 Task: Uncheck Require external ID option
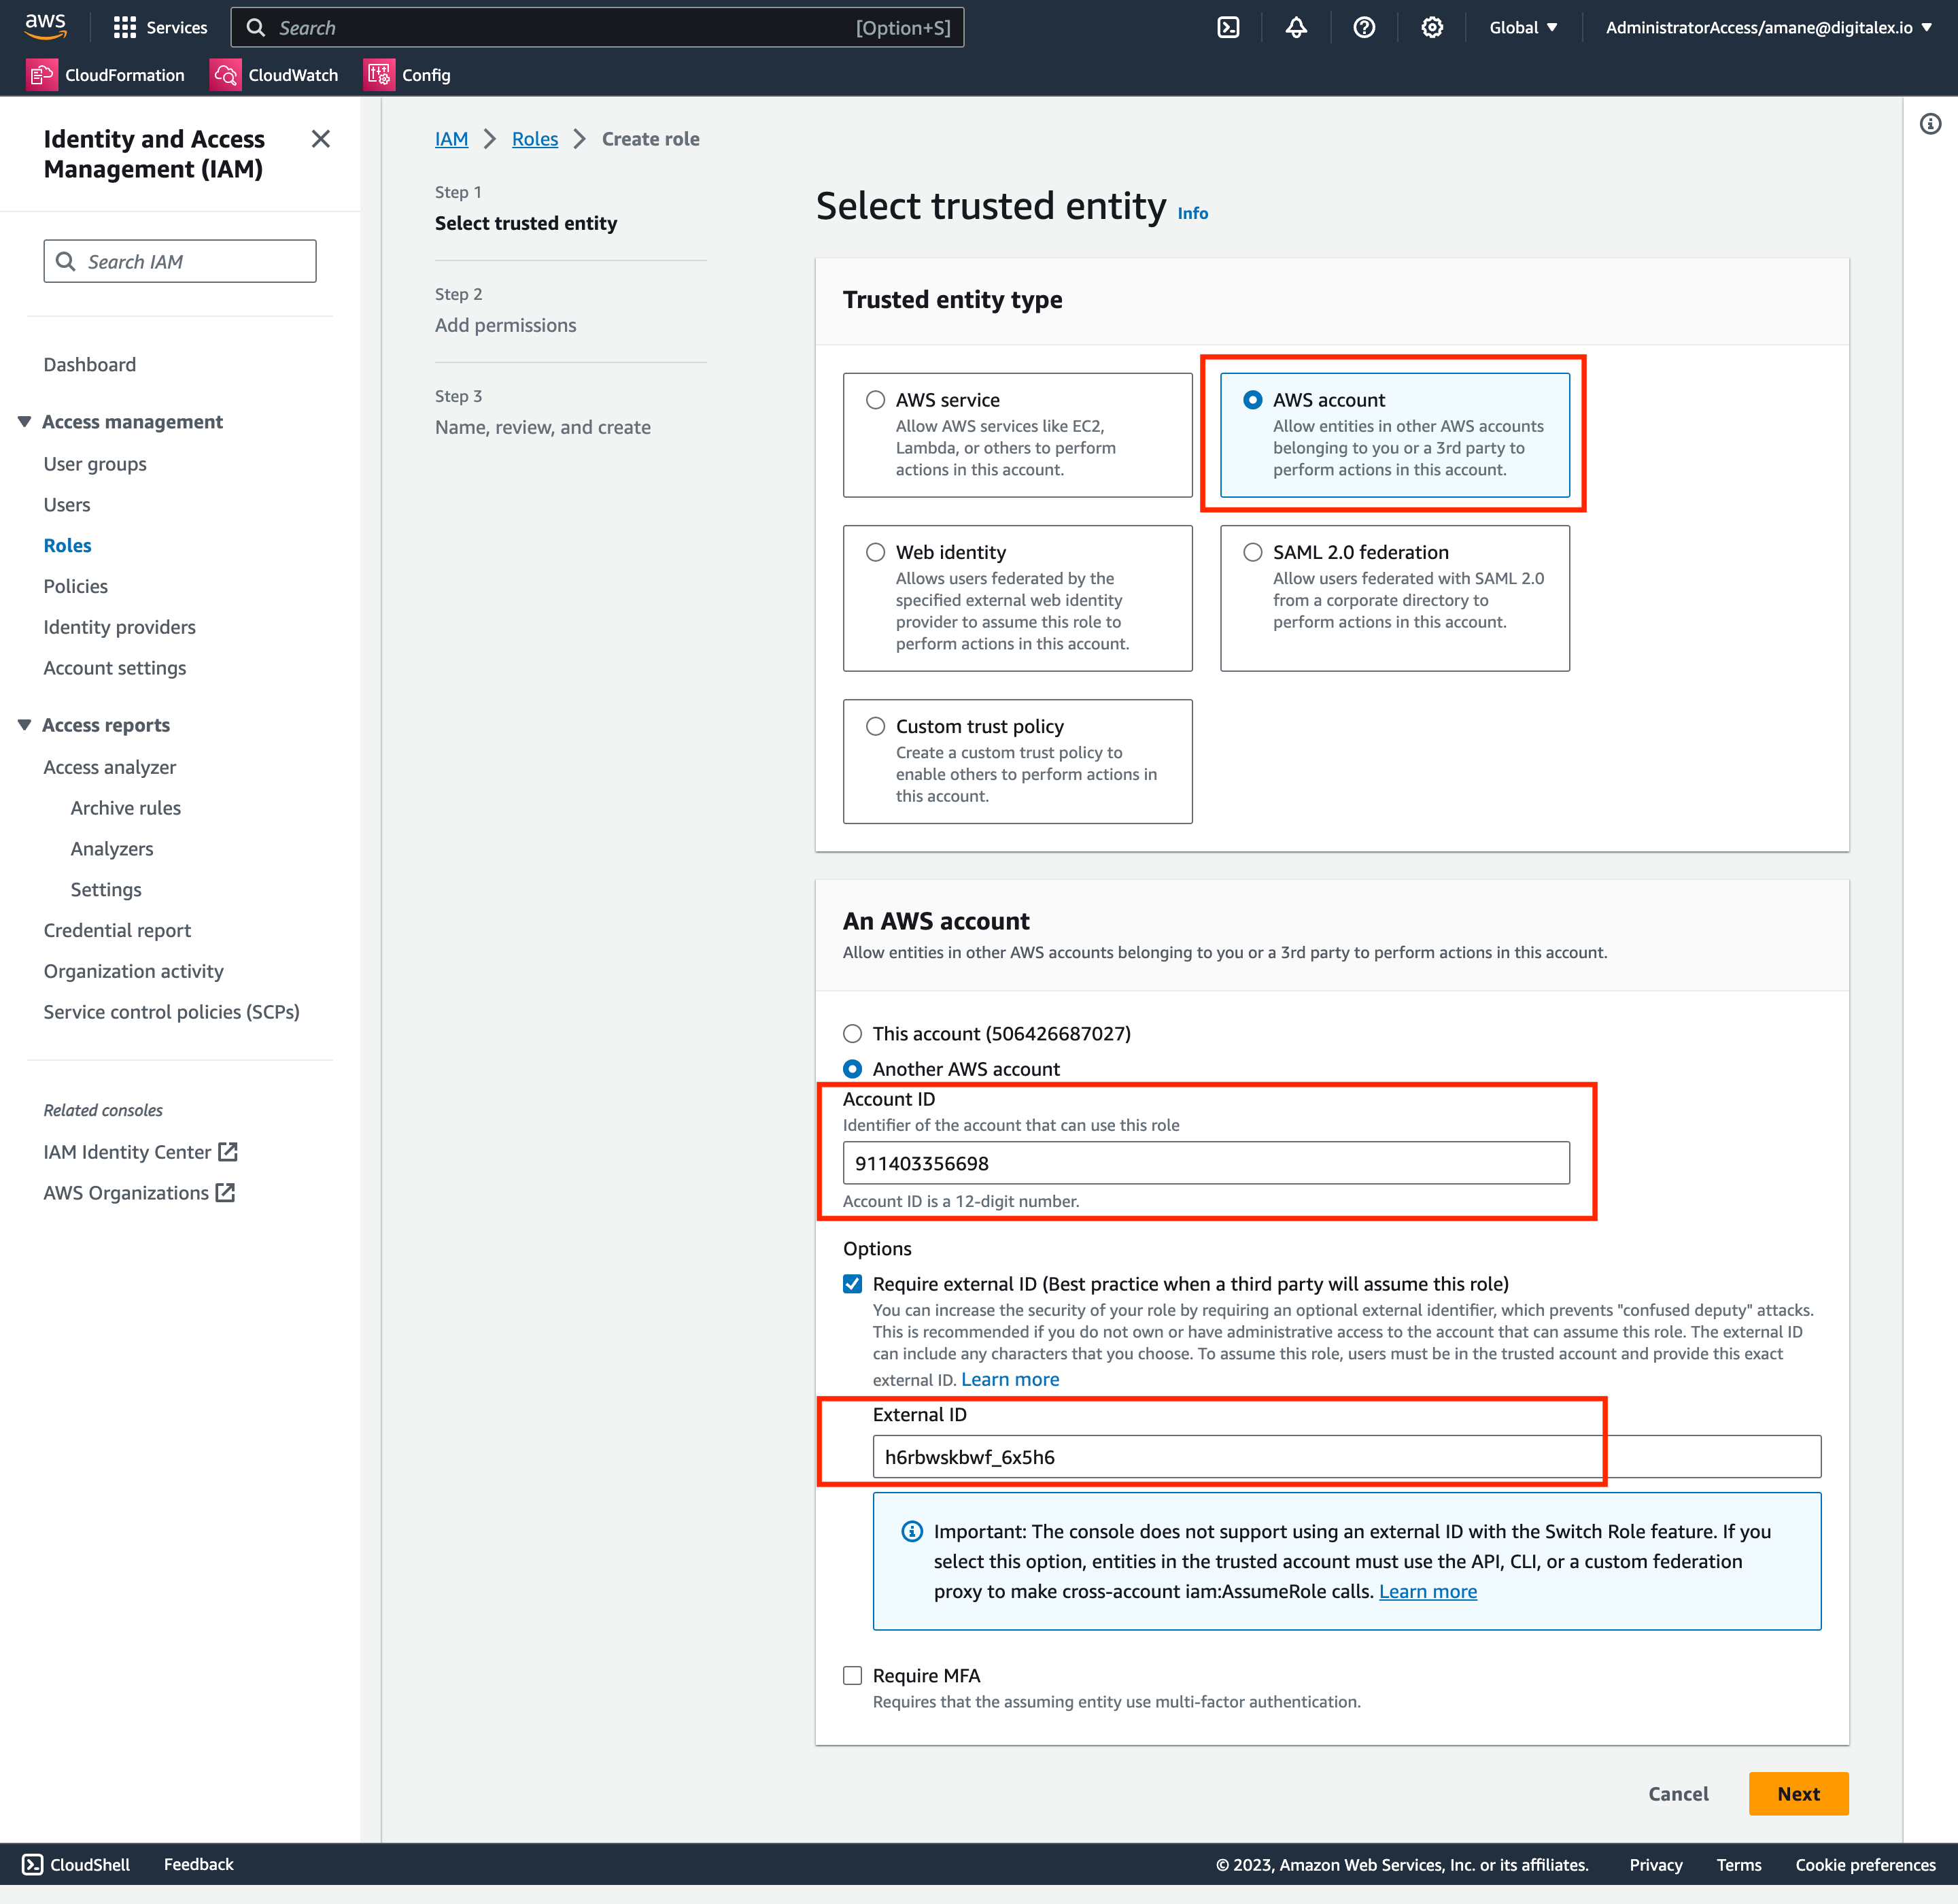click(852, 1284)
